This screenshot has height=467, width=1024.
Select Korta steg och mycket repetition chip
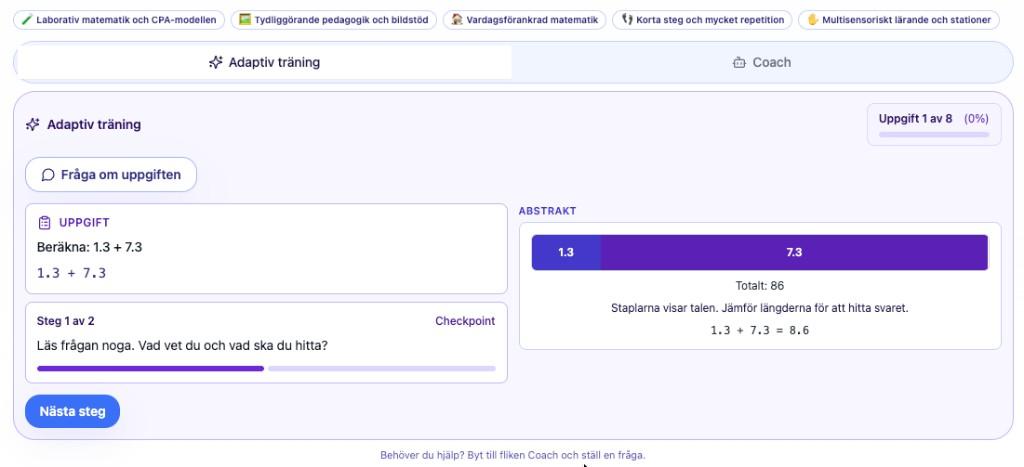(x=702, y=20)
